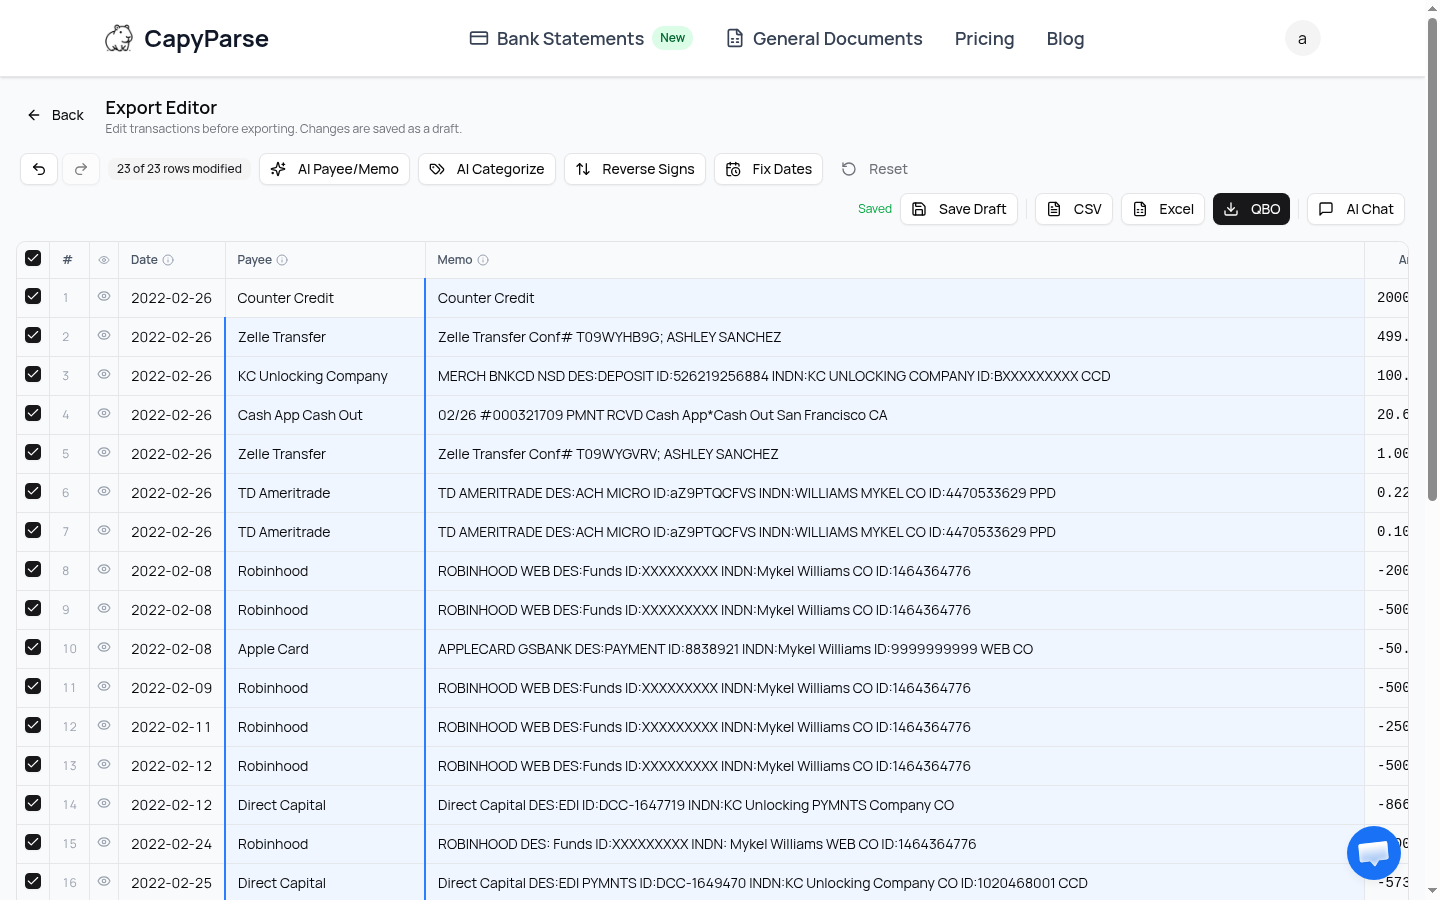Open the Fix Dates tool
The image size is (1440, 900).
pyautogui.click(x=768, y=169)
